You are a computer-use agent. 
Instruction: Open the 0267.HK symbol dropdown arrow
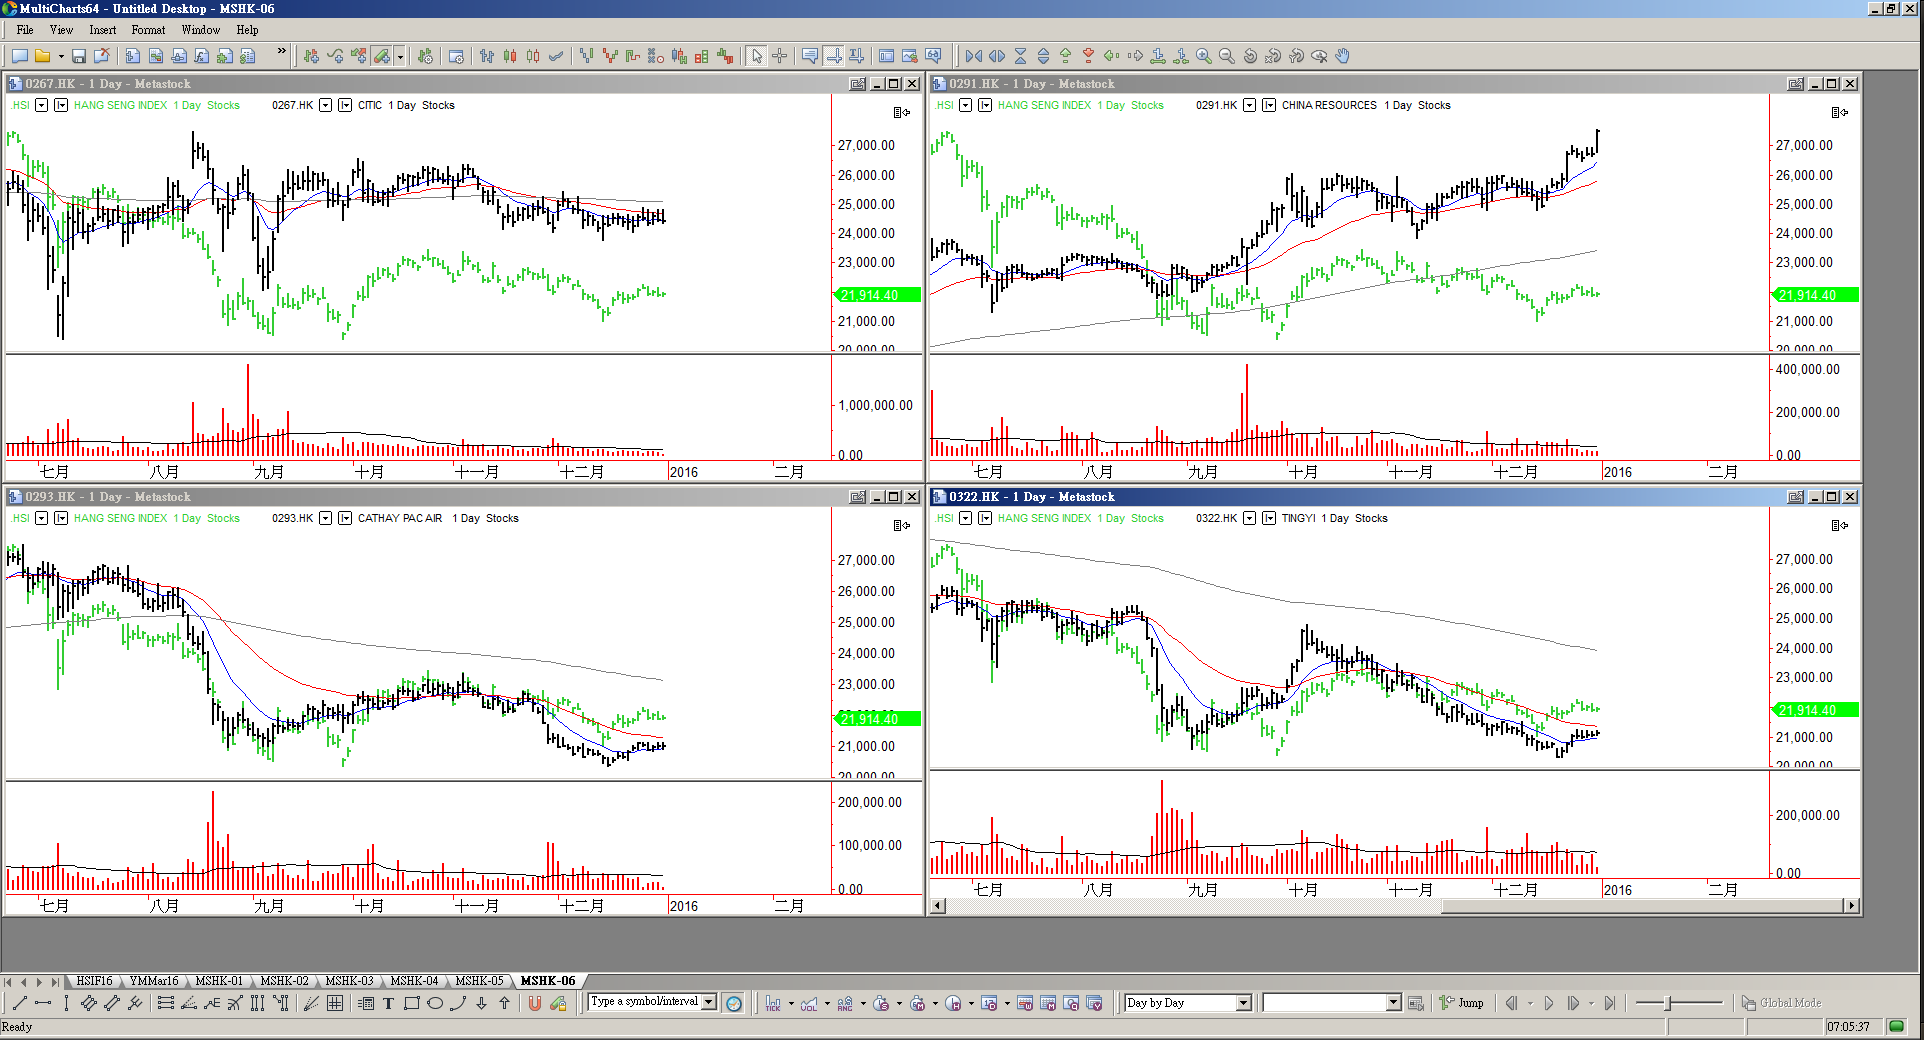click(x=325, y=105)
